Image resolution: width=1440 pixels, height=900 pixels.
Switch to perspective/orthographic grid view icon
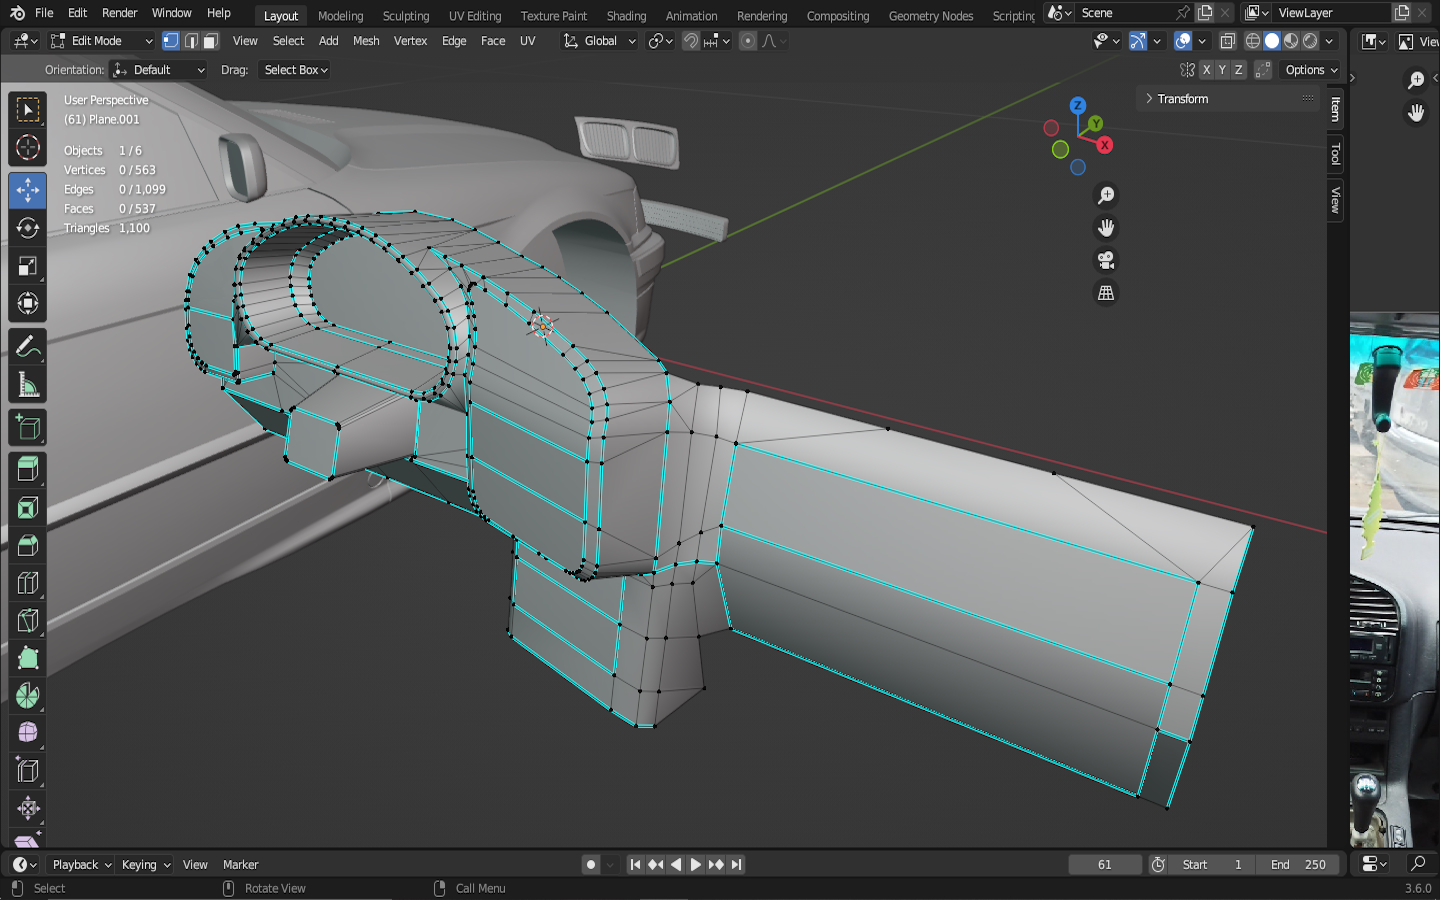click(x=1106, y=293)
